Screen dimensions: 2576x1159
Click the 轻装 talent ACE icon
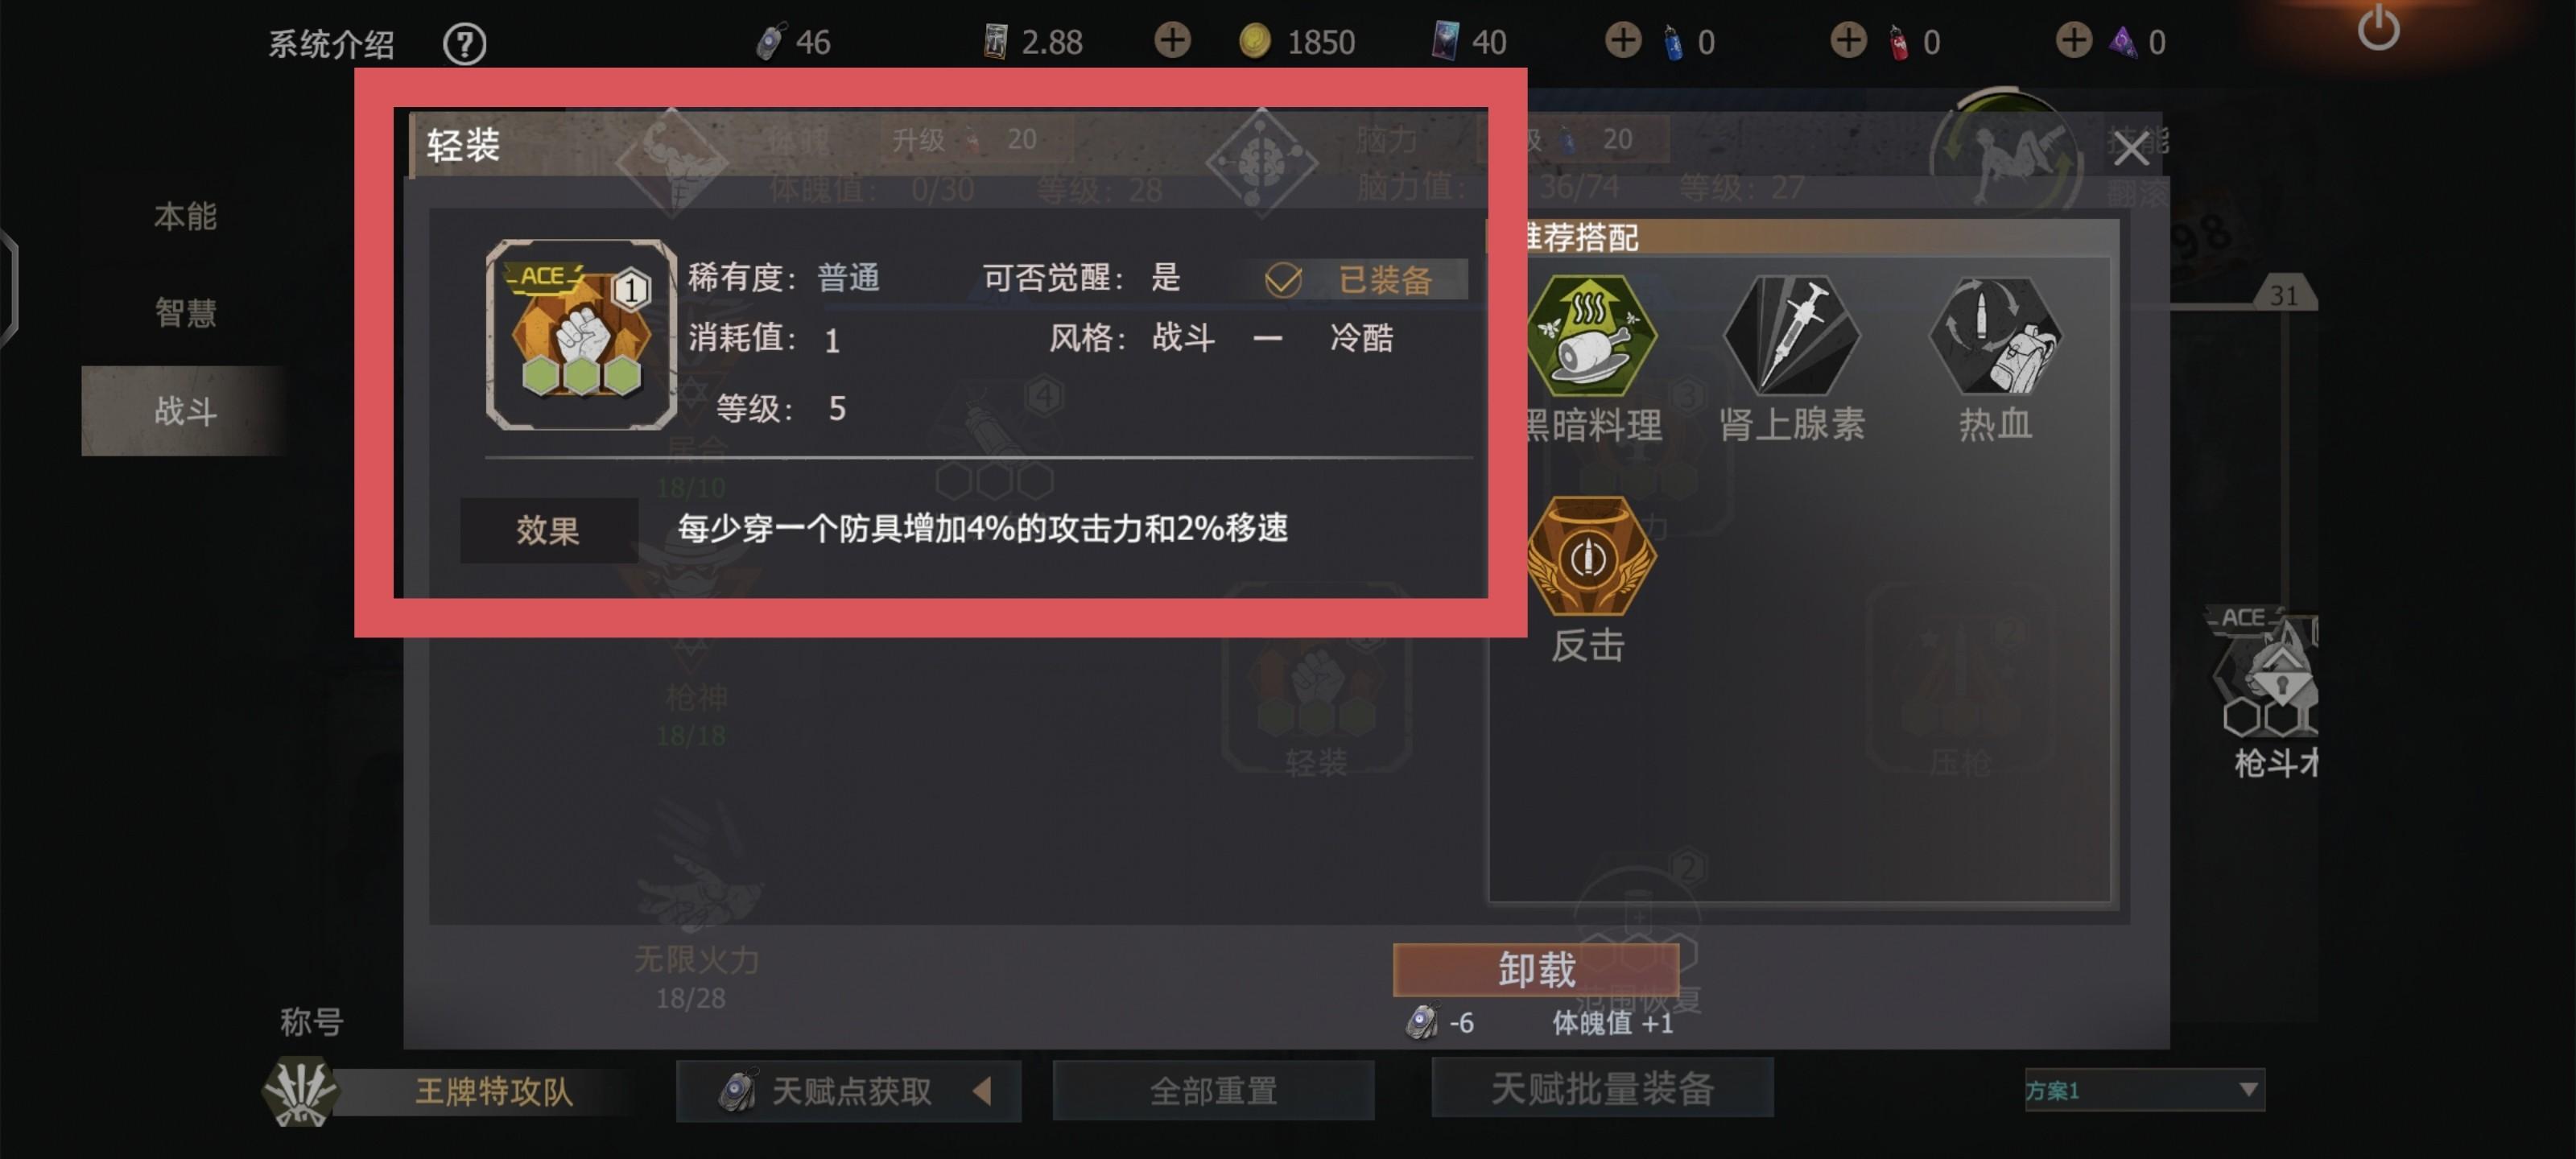click(x=581, y=335)
